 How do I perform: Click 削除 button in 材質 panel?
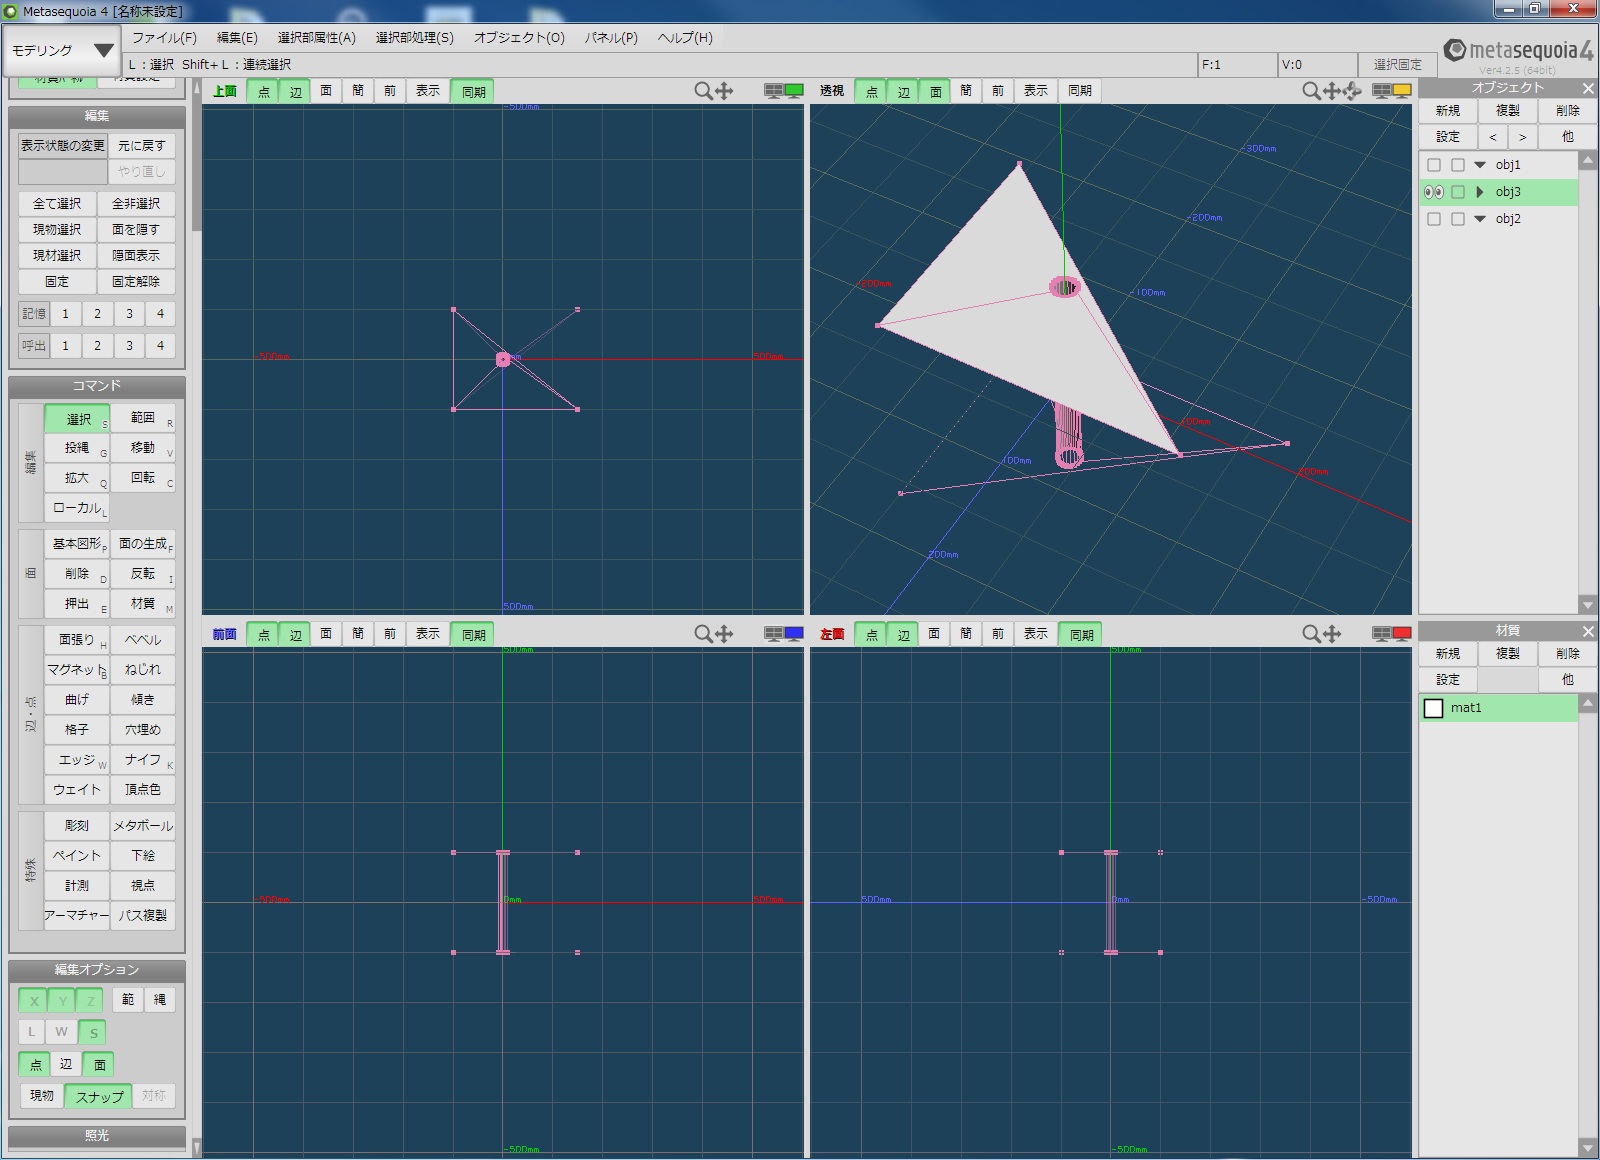click(1568, 654)
